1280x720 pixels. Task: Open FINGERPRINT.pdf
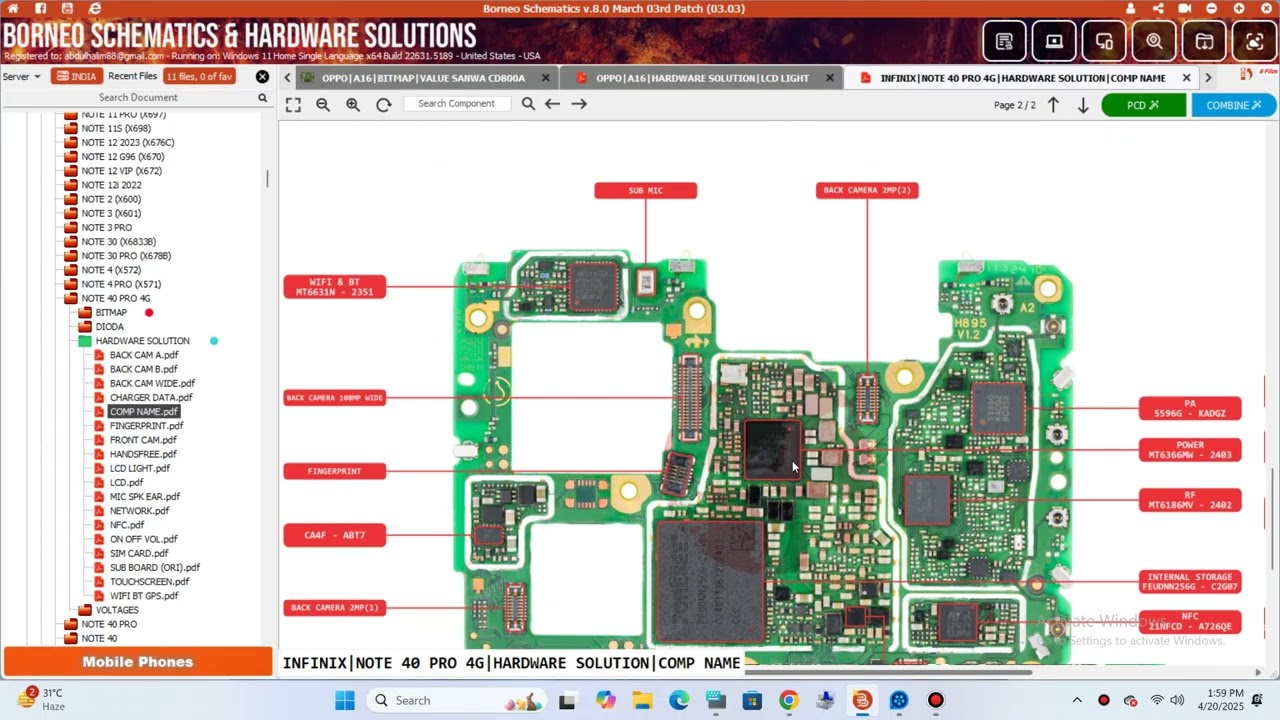pyautogui.click(x=146, y=426)
